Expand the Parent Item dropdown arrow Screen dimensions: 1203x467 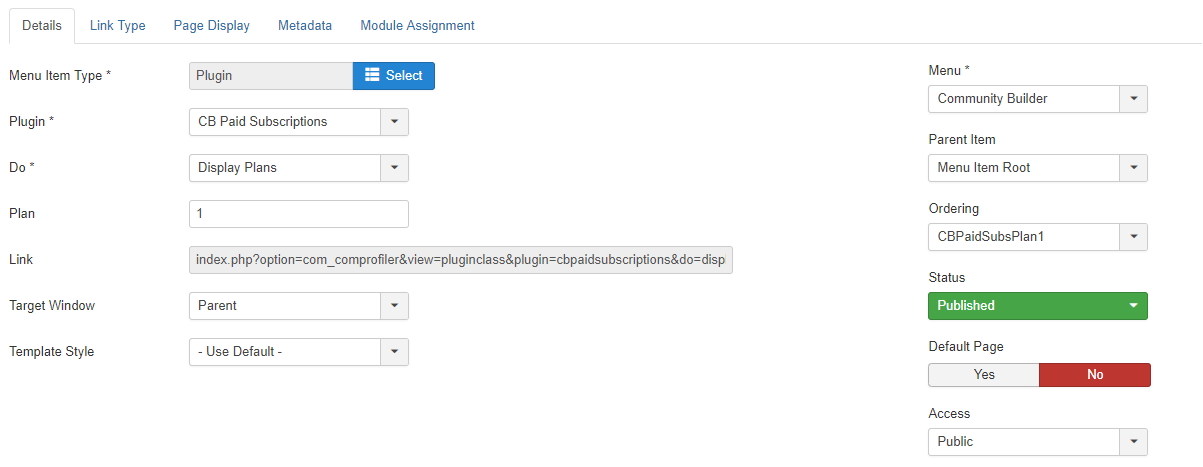coord(1133,168)
